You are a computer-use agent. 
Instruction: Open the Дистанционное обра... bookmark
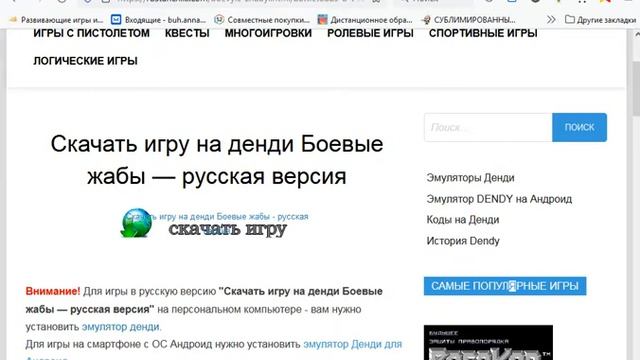[365, 20]
